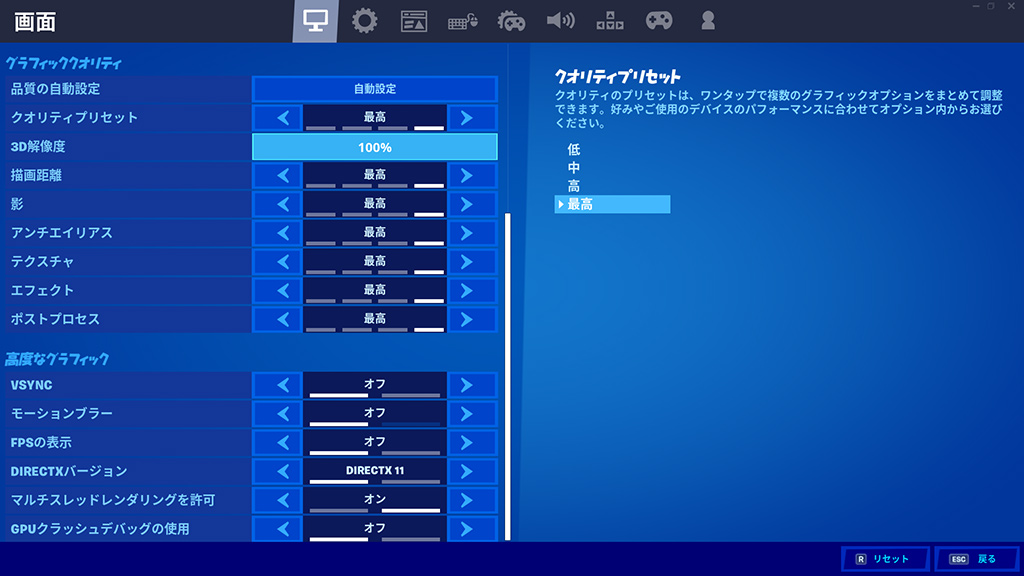Image resolution: width=1024 pixels, height=576 pixels.
Task: Click the 3D解像度 row label
Action: click(38, 146)
